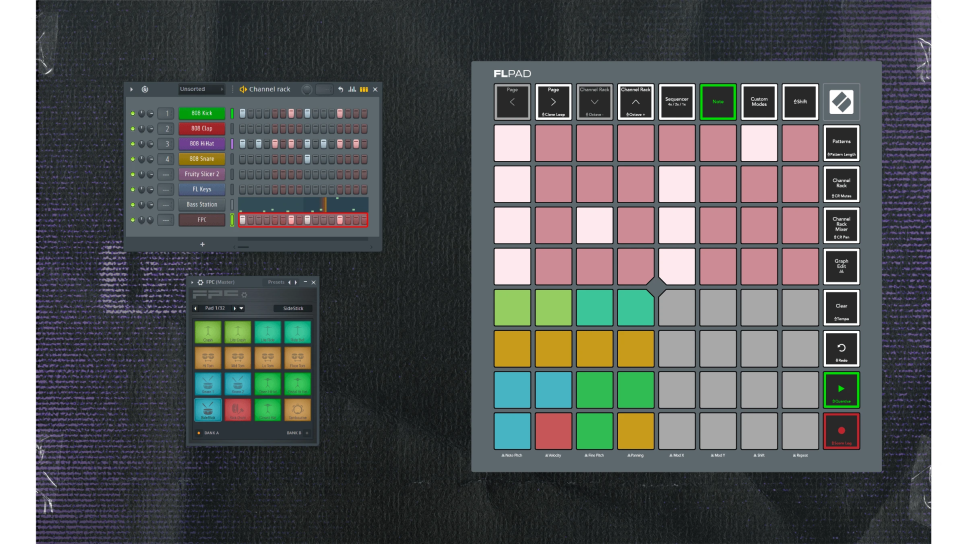
Task: Click the Channel rack speaker icon
Action: pos(243,89)
